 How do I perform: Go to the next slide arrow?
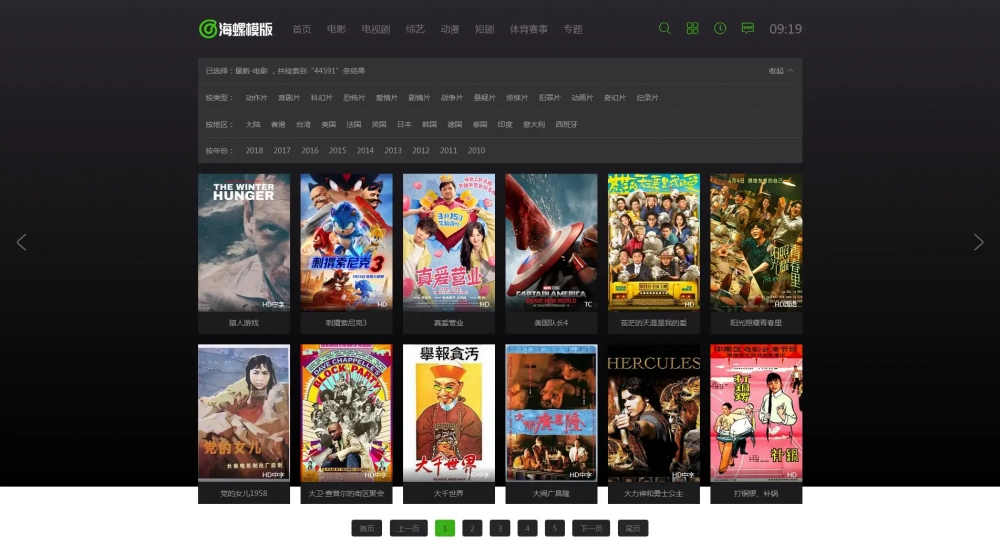click(978, 242)
